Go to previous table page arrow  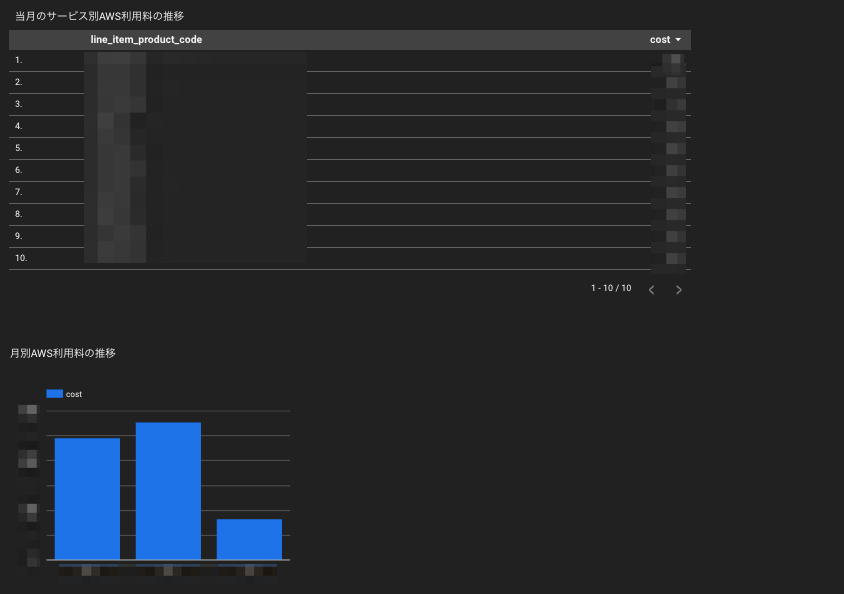pos(651,290)
